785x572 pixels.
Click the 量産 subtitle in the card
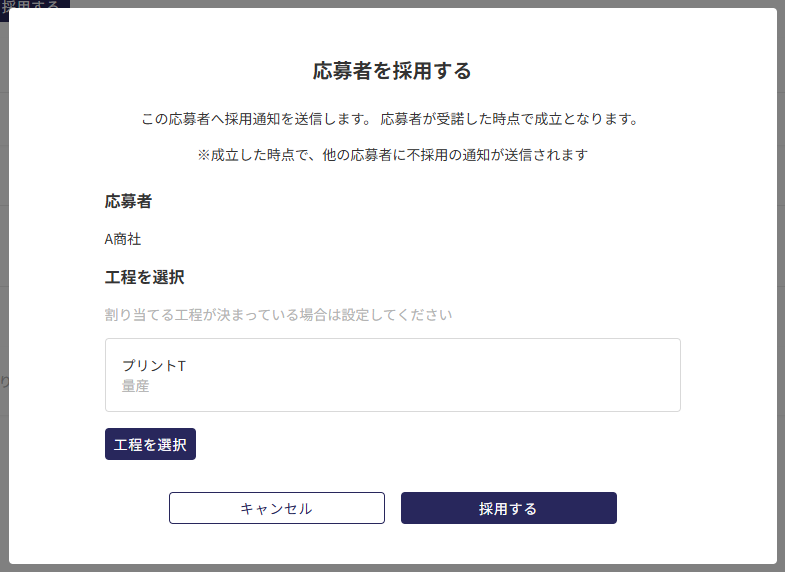point(136,386)
